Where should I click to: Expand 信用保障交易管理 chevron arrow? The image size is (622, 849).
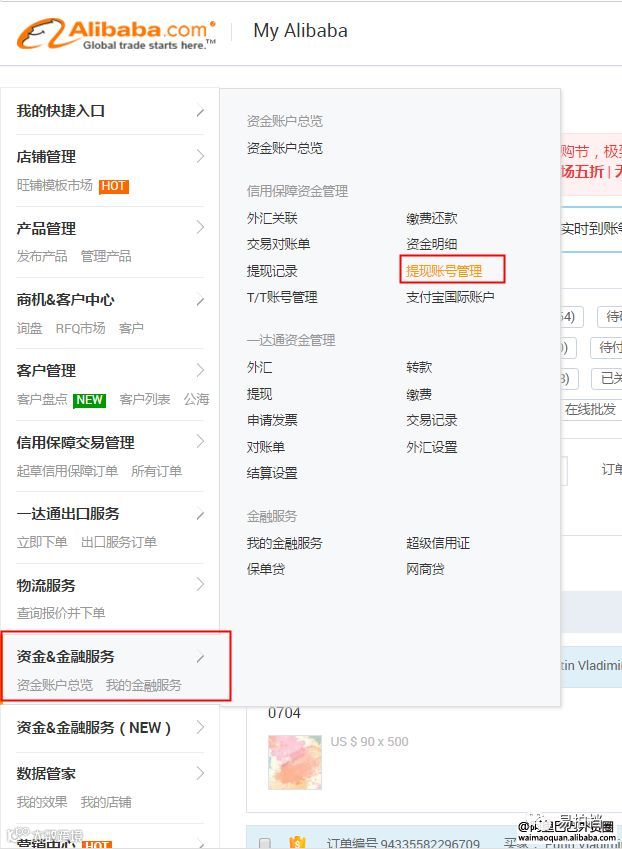200,442
